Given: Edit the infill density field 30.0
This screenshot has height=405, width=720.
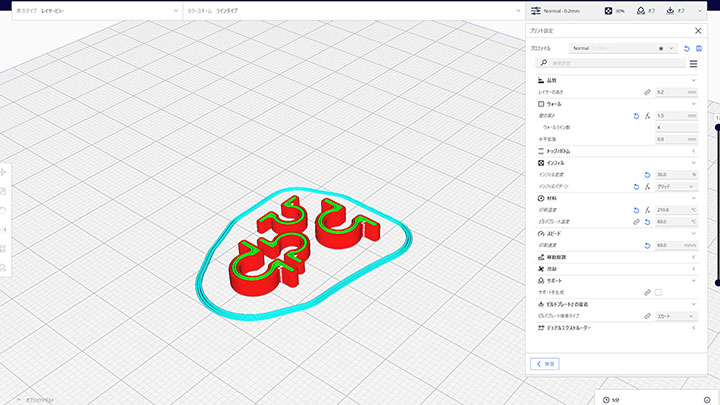Looking at the screenshot, I should click(676, 174).
